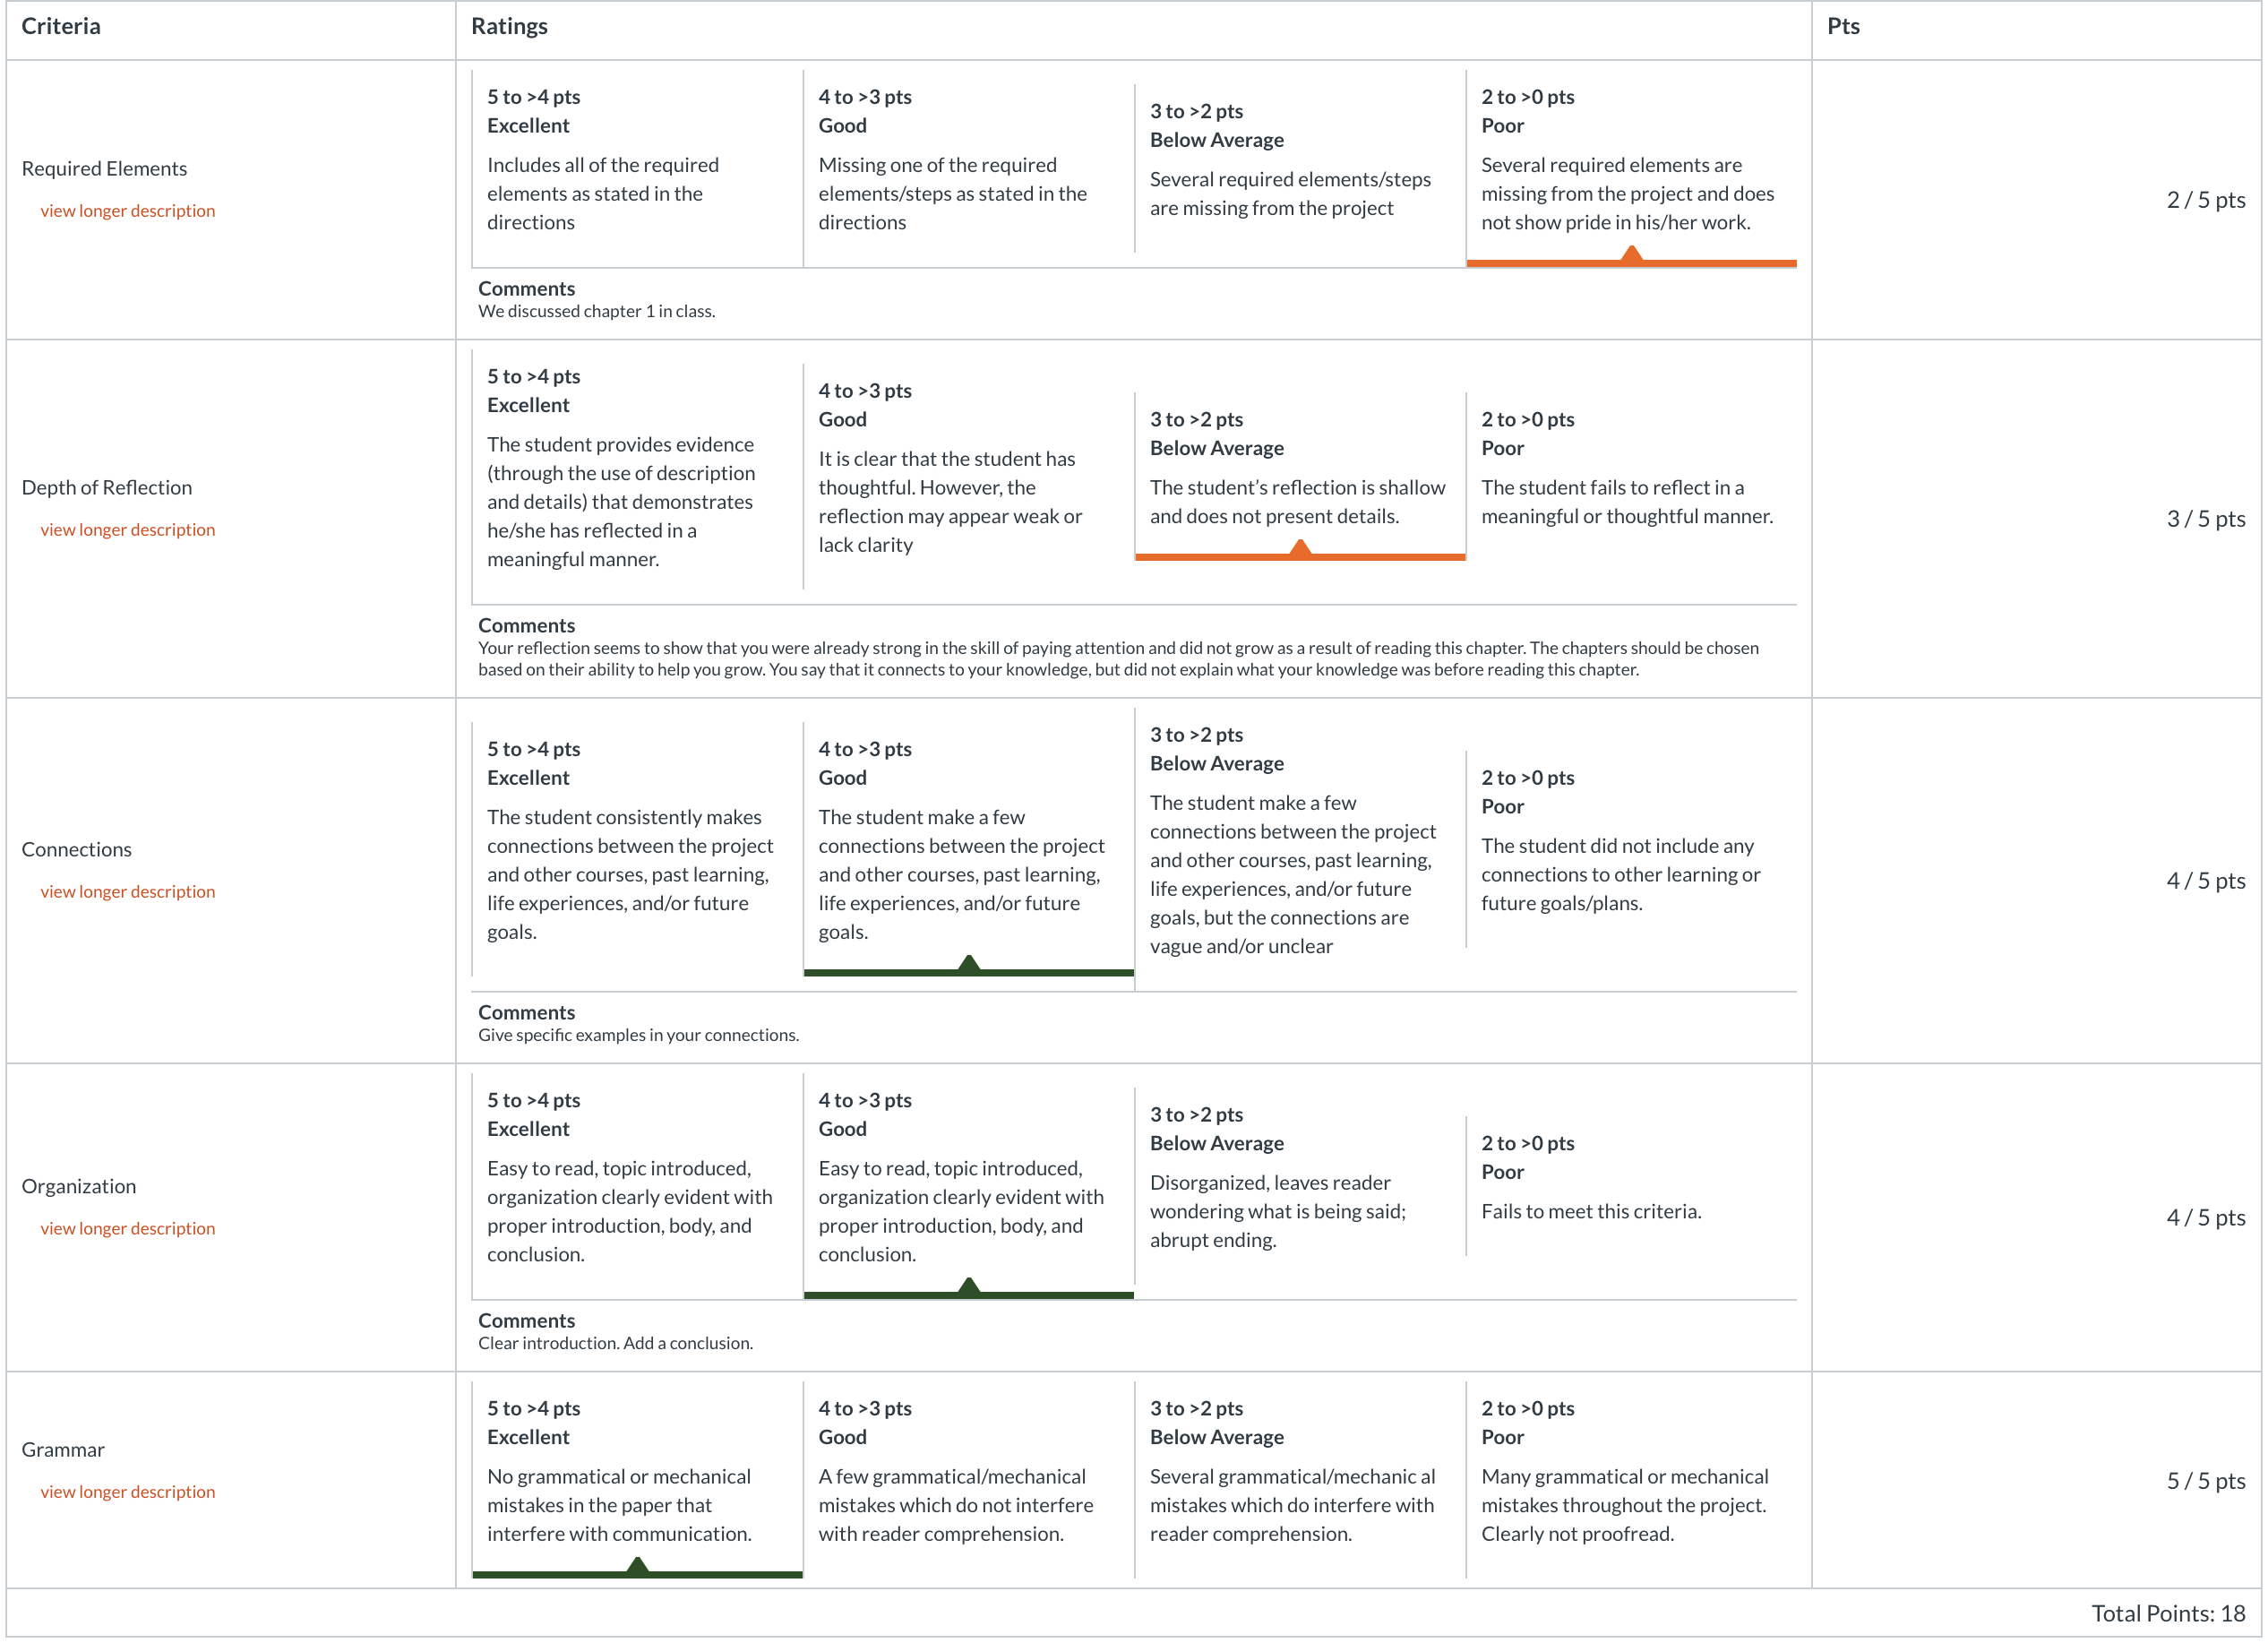
Task: Open longer description for Required Elements
Action: coord(127,211)
